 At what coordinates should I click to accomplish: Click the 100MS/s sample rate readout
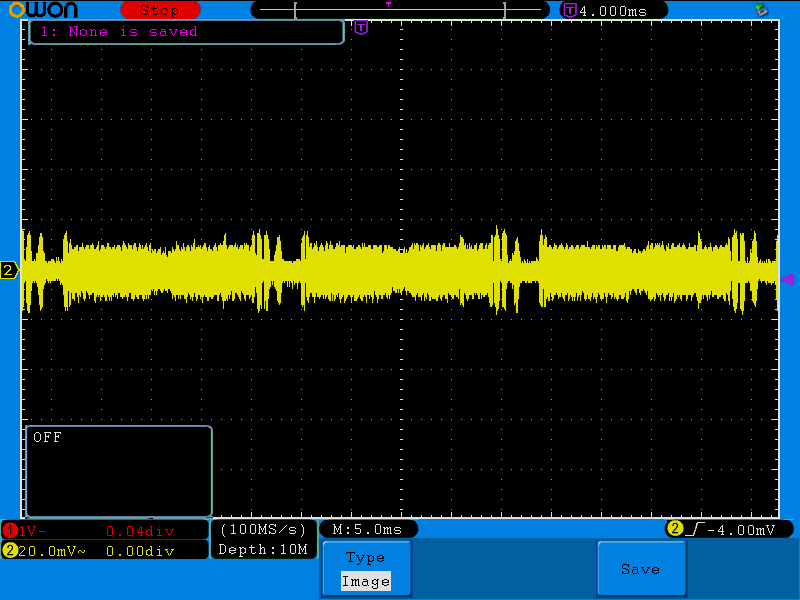point(264,529)
